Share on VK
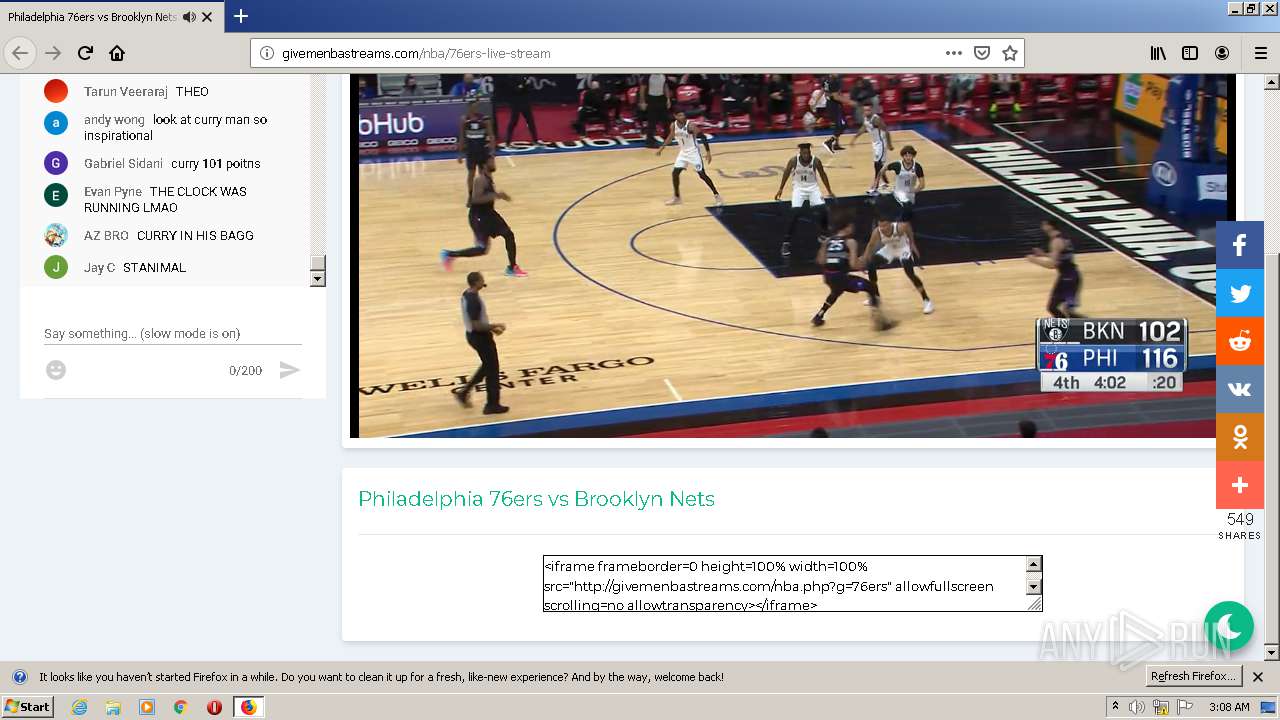 click(1240, 389)
